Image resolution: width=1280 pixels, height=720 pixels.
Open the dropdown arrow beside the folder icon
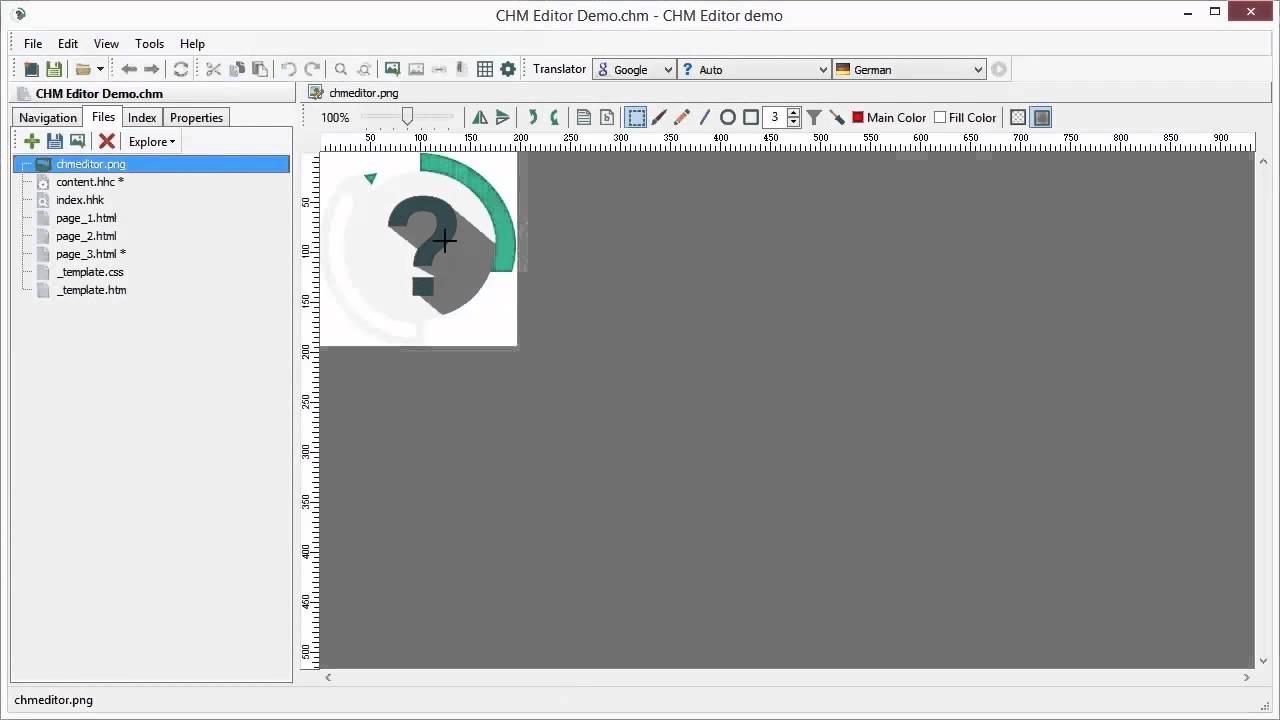(x=100, y=70)
